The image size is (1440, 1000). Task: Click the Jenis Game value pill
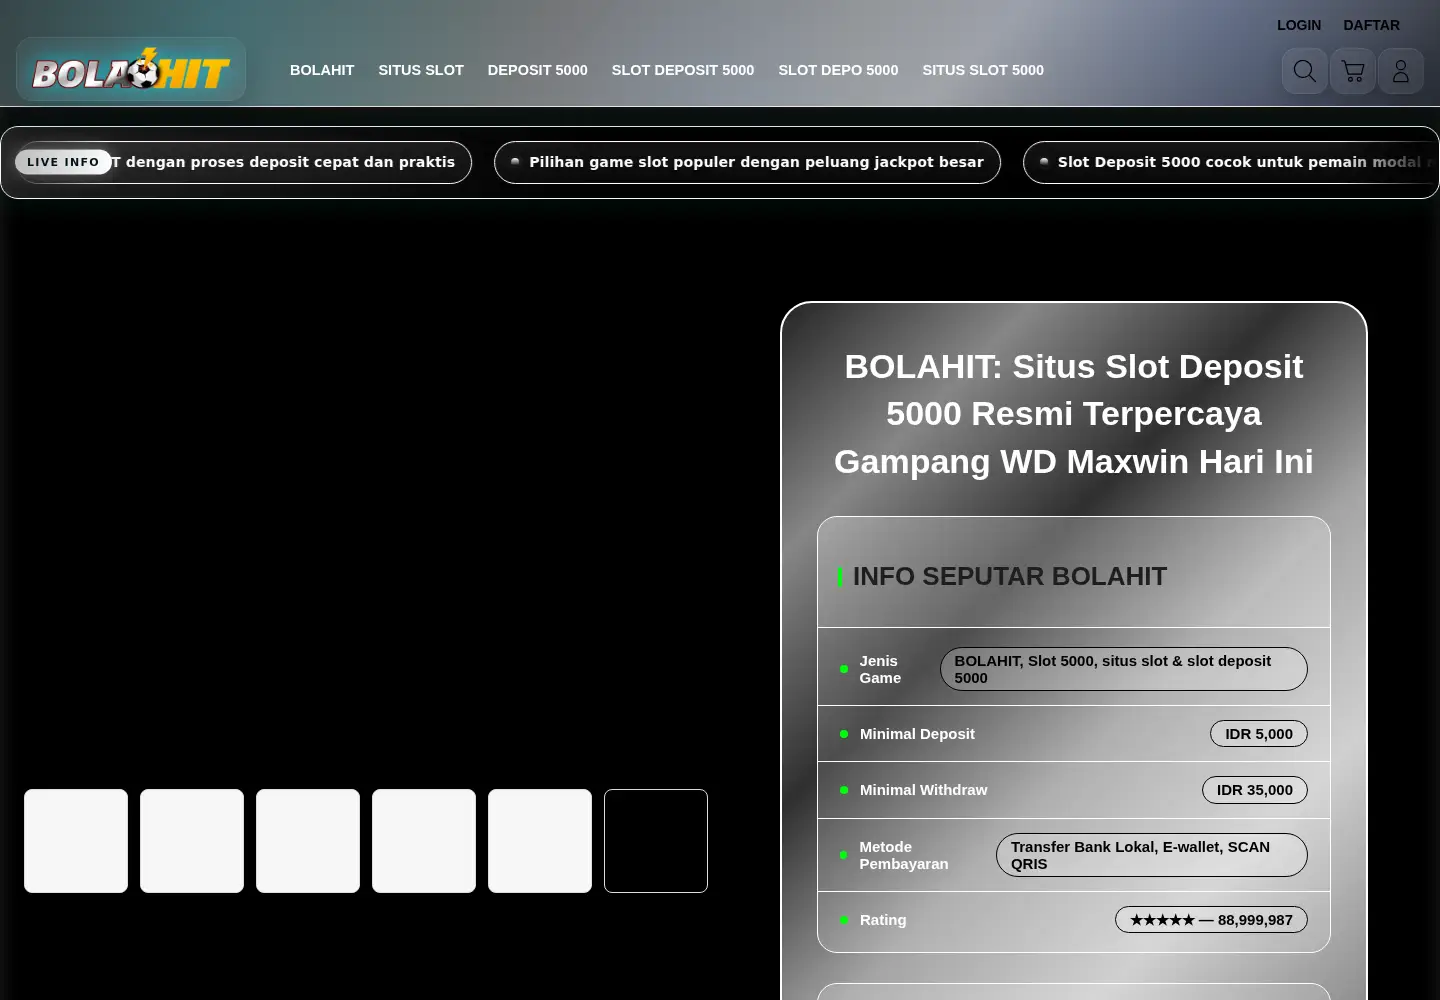pos(1124,669)
